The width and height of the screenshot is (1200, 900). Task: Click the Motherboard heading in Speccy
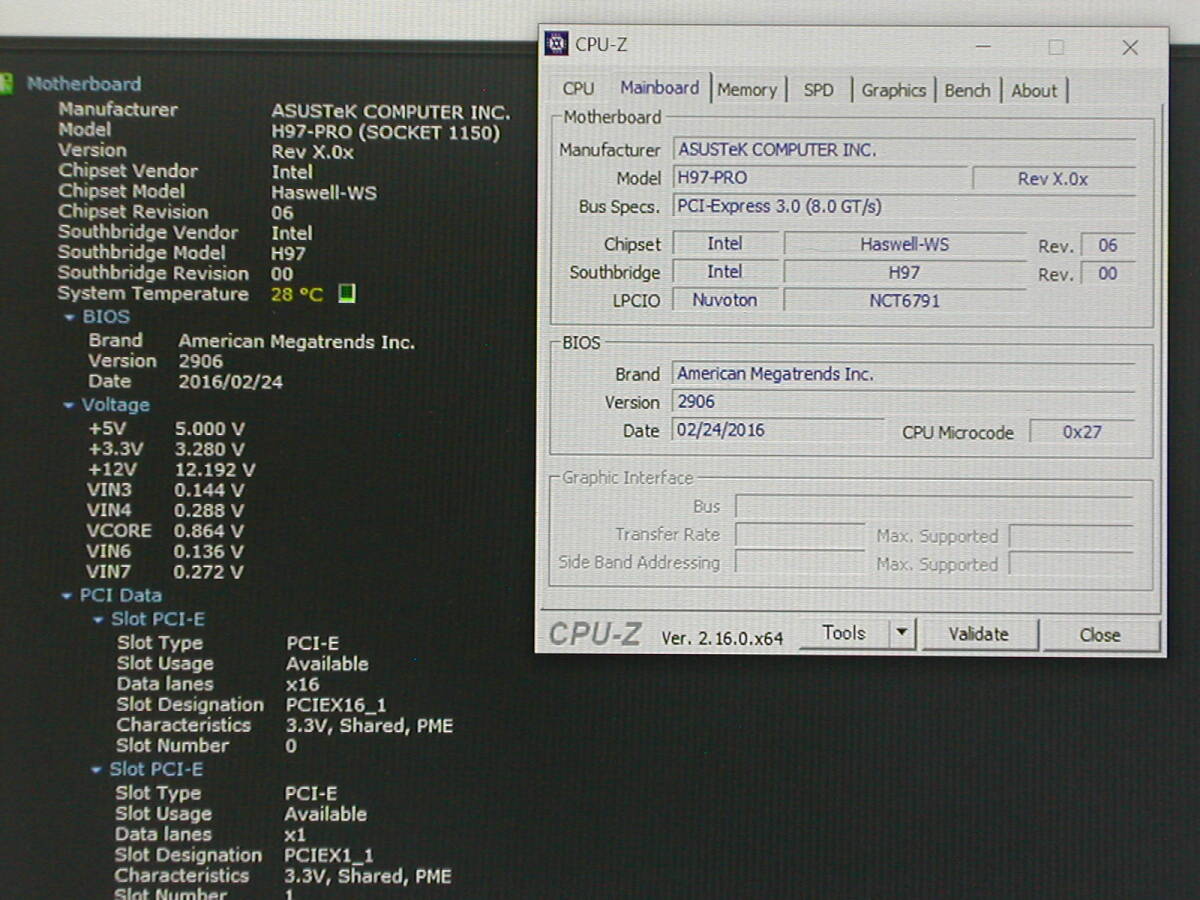point(84,84)
